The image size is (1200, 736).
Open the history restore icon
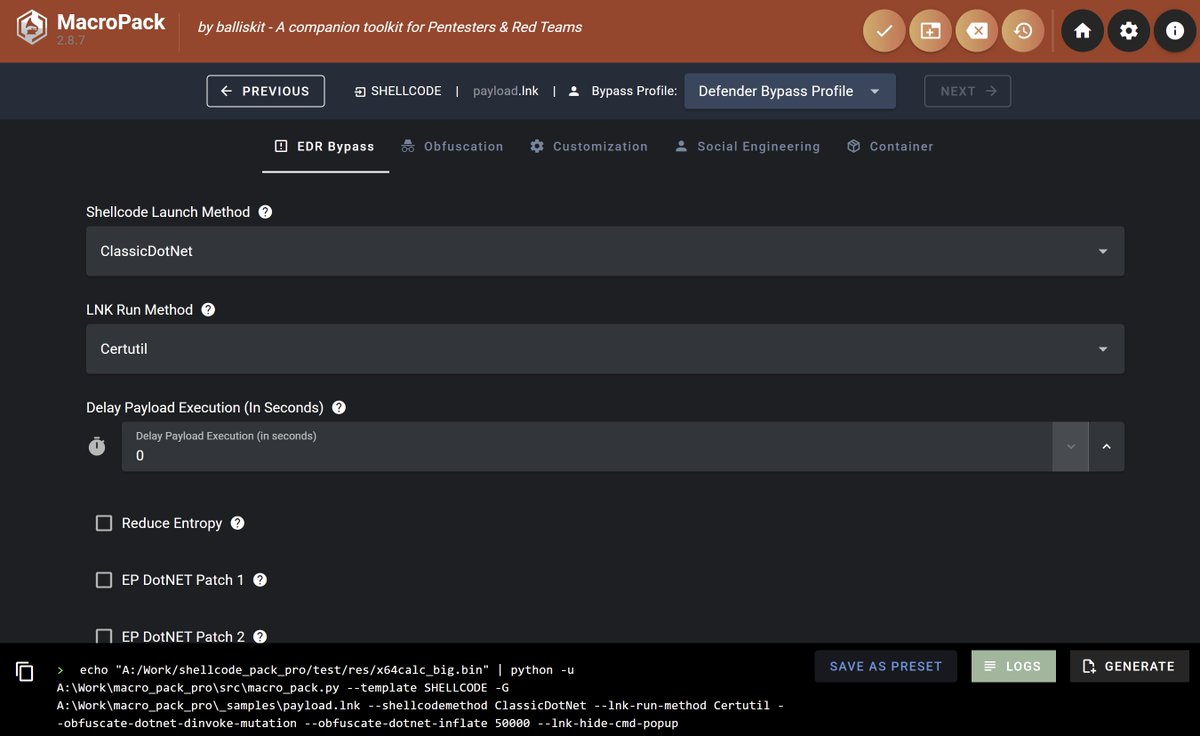[1023, 31]
